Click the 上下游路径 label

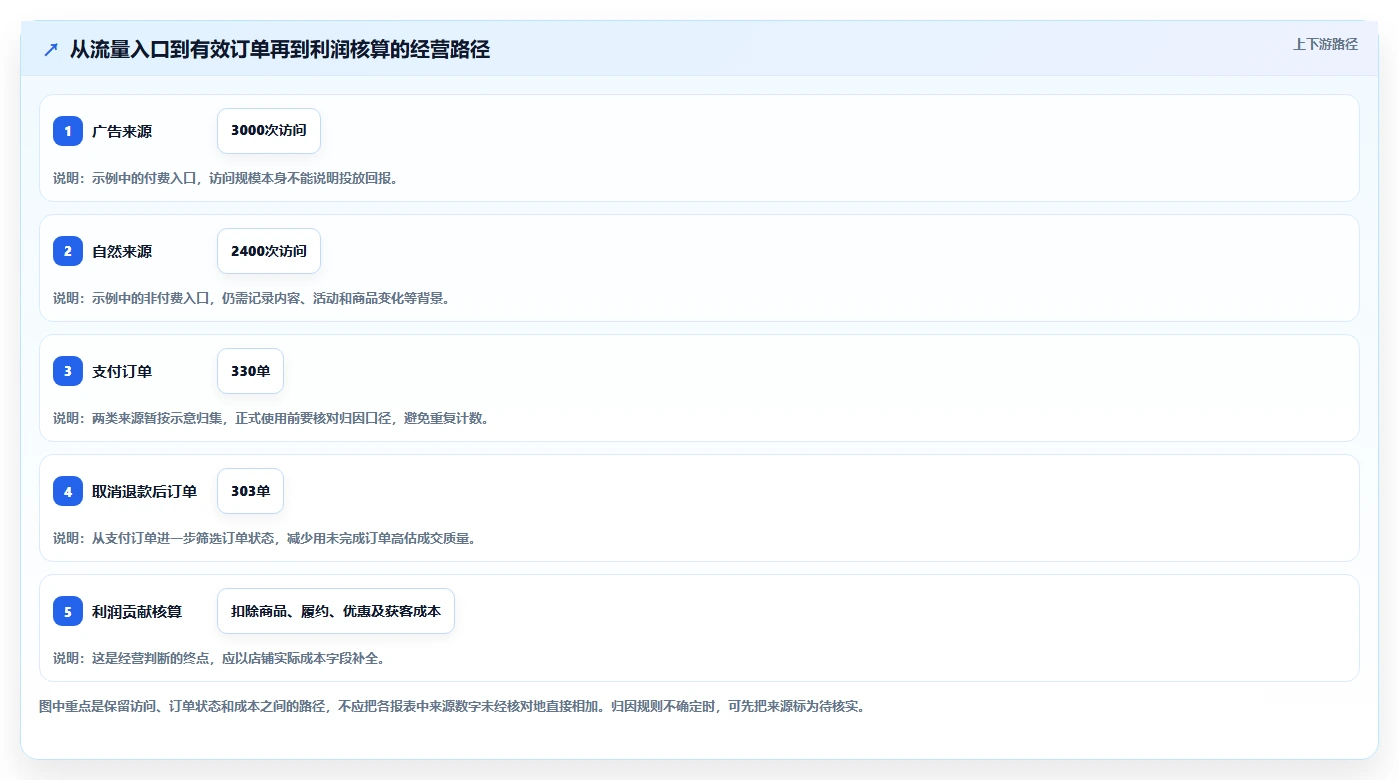pyautogui.click(x=1325, y=44)
